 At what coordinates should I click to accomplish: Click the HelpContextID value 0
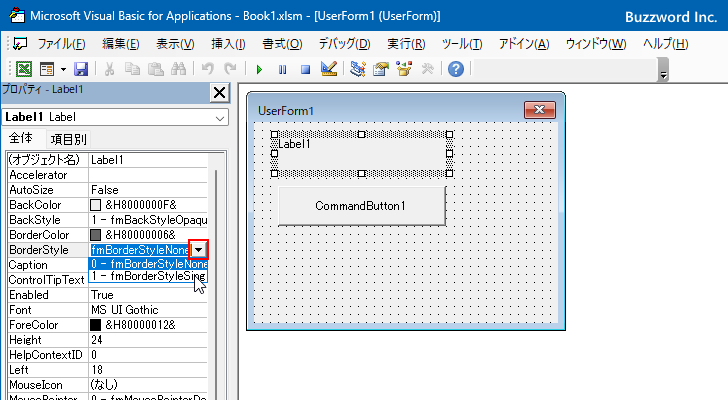point(148,355)
